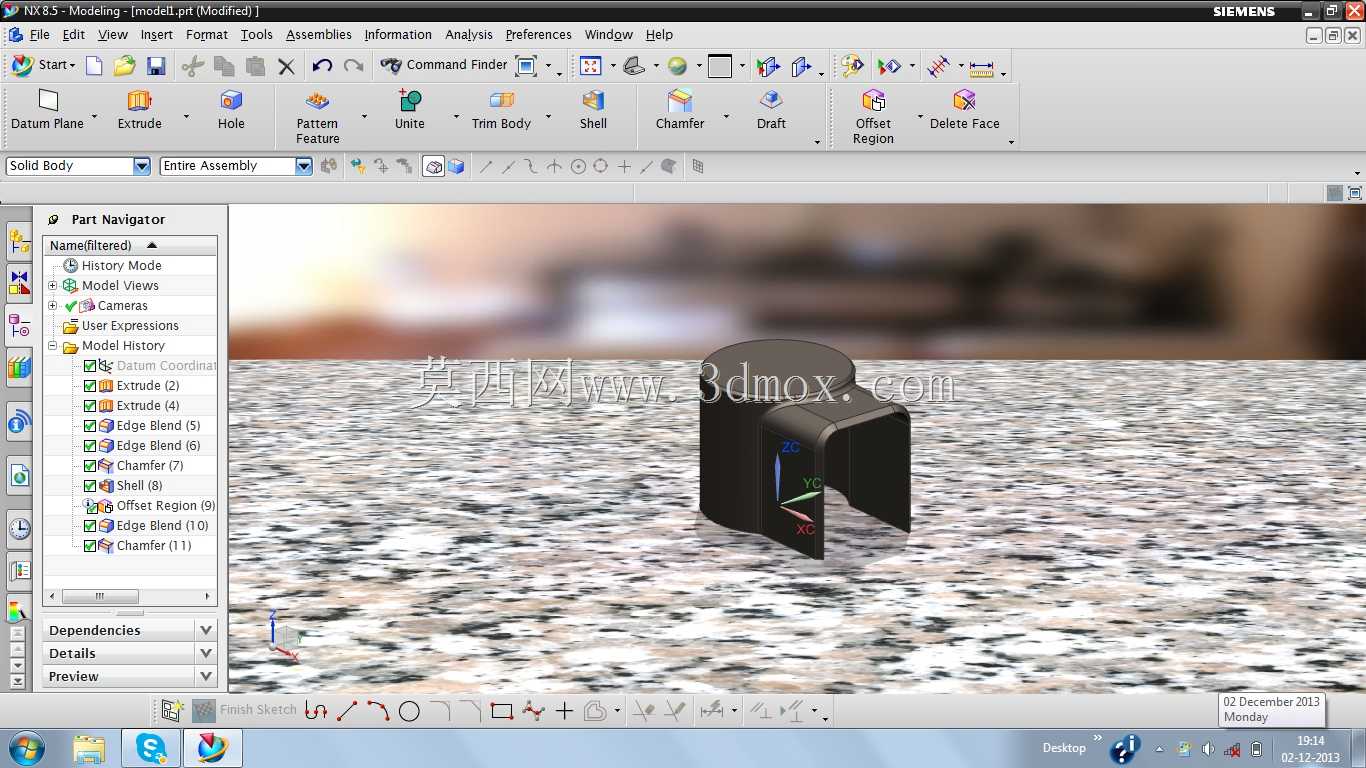Click the Windows Start orb
The image size is (1366, 768).
point(26,748)
